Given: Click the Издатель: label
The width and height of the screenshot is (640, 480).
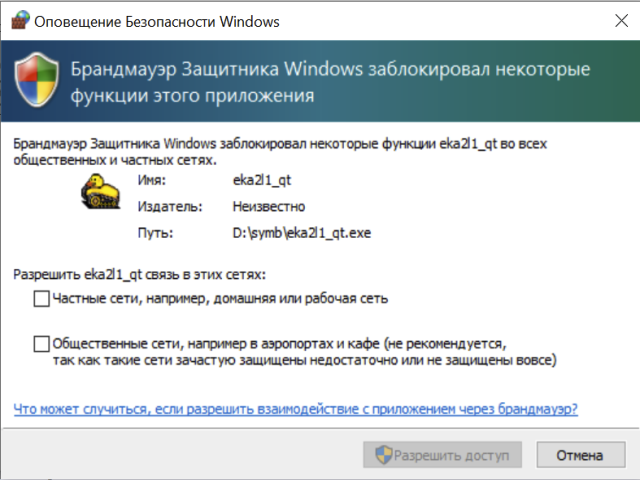Looking at the screenshot, I should [x=170, y=207].
